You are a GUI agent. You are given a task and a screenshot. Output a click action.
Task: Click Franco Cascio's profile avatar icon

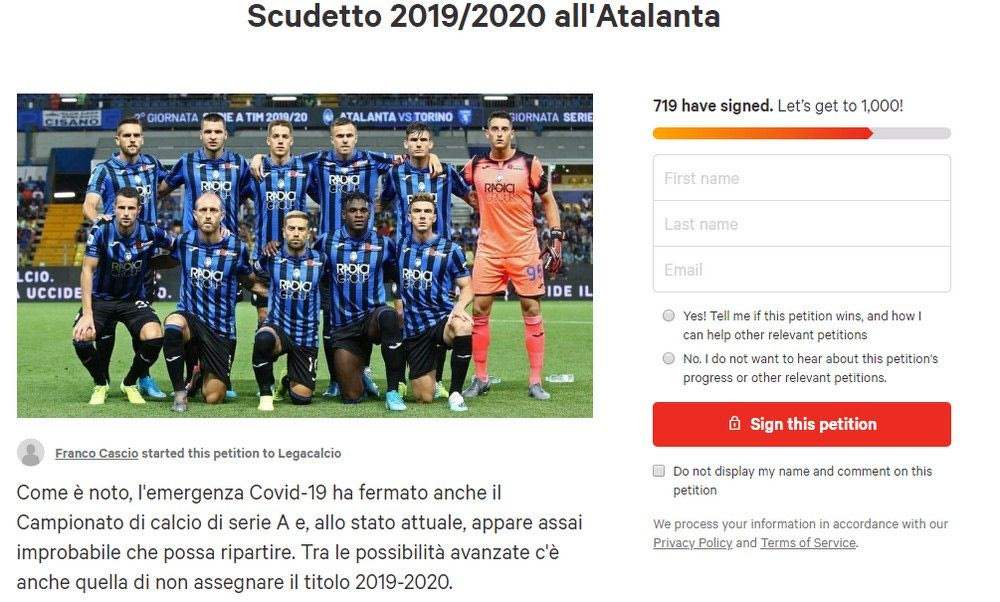[x=31, y=452]
